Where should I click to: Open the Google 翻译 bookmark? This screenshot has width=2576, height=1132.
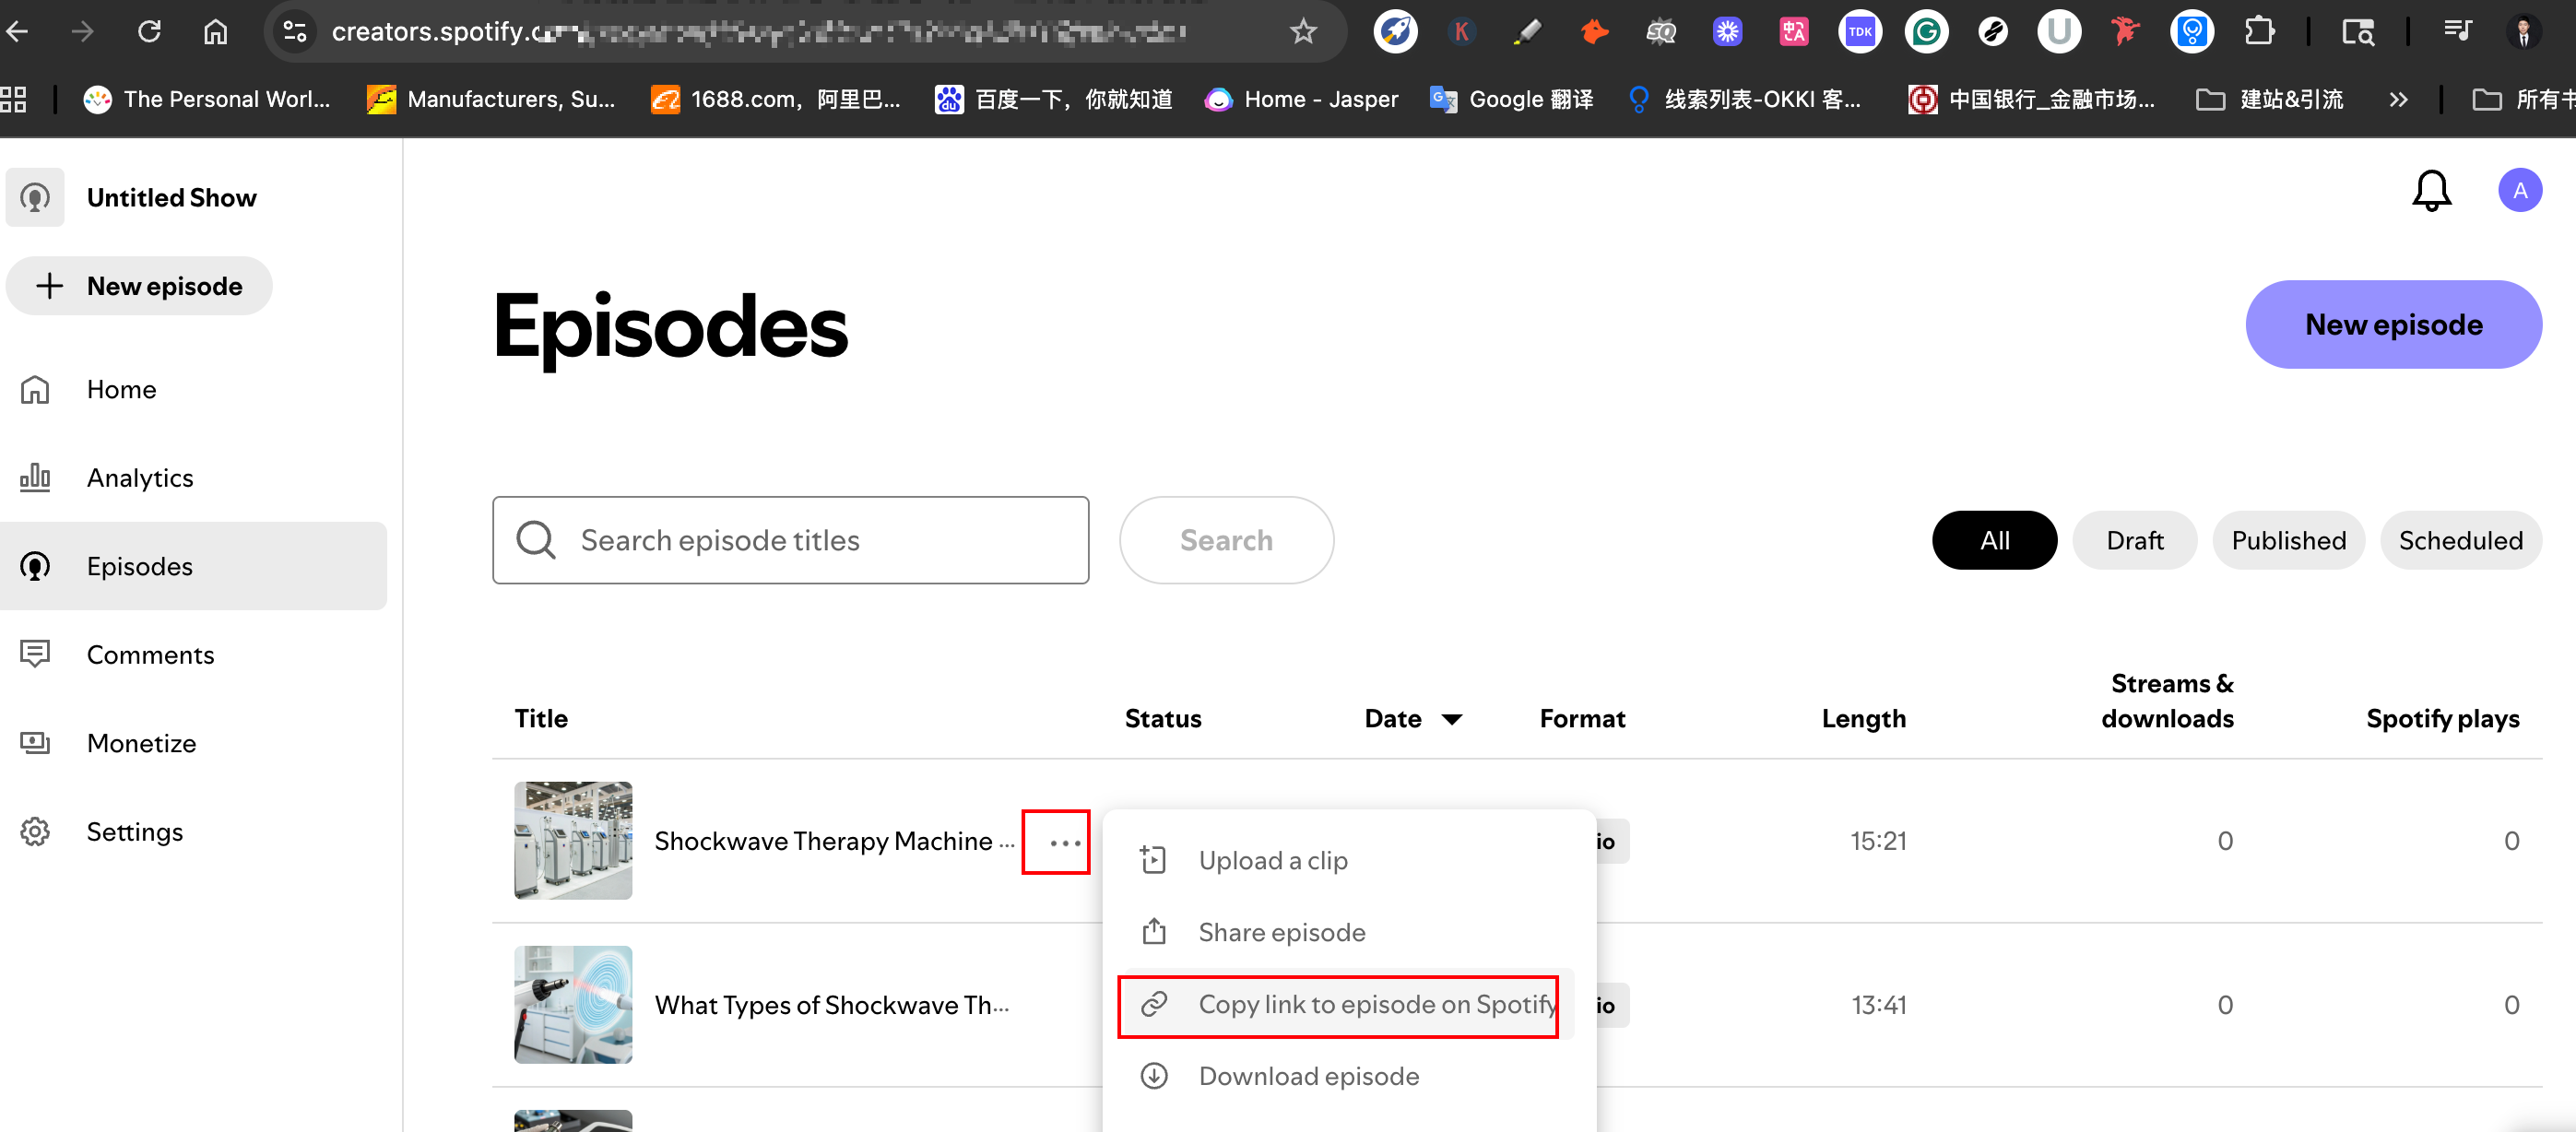1511,99
